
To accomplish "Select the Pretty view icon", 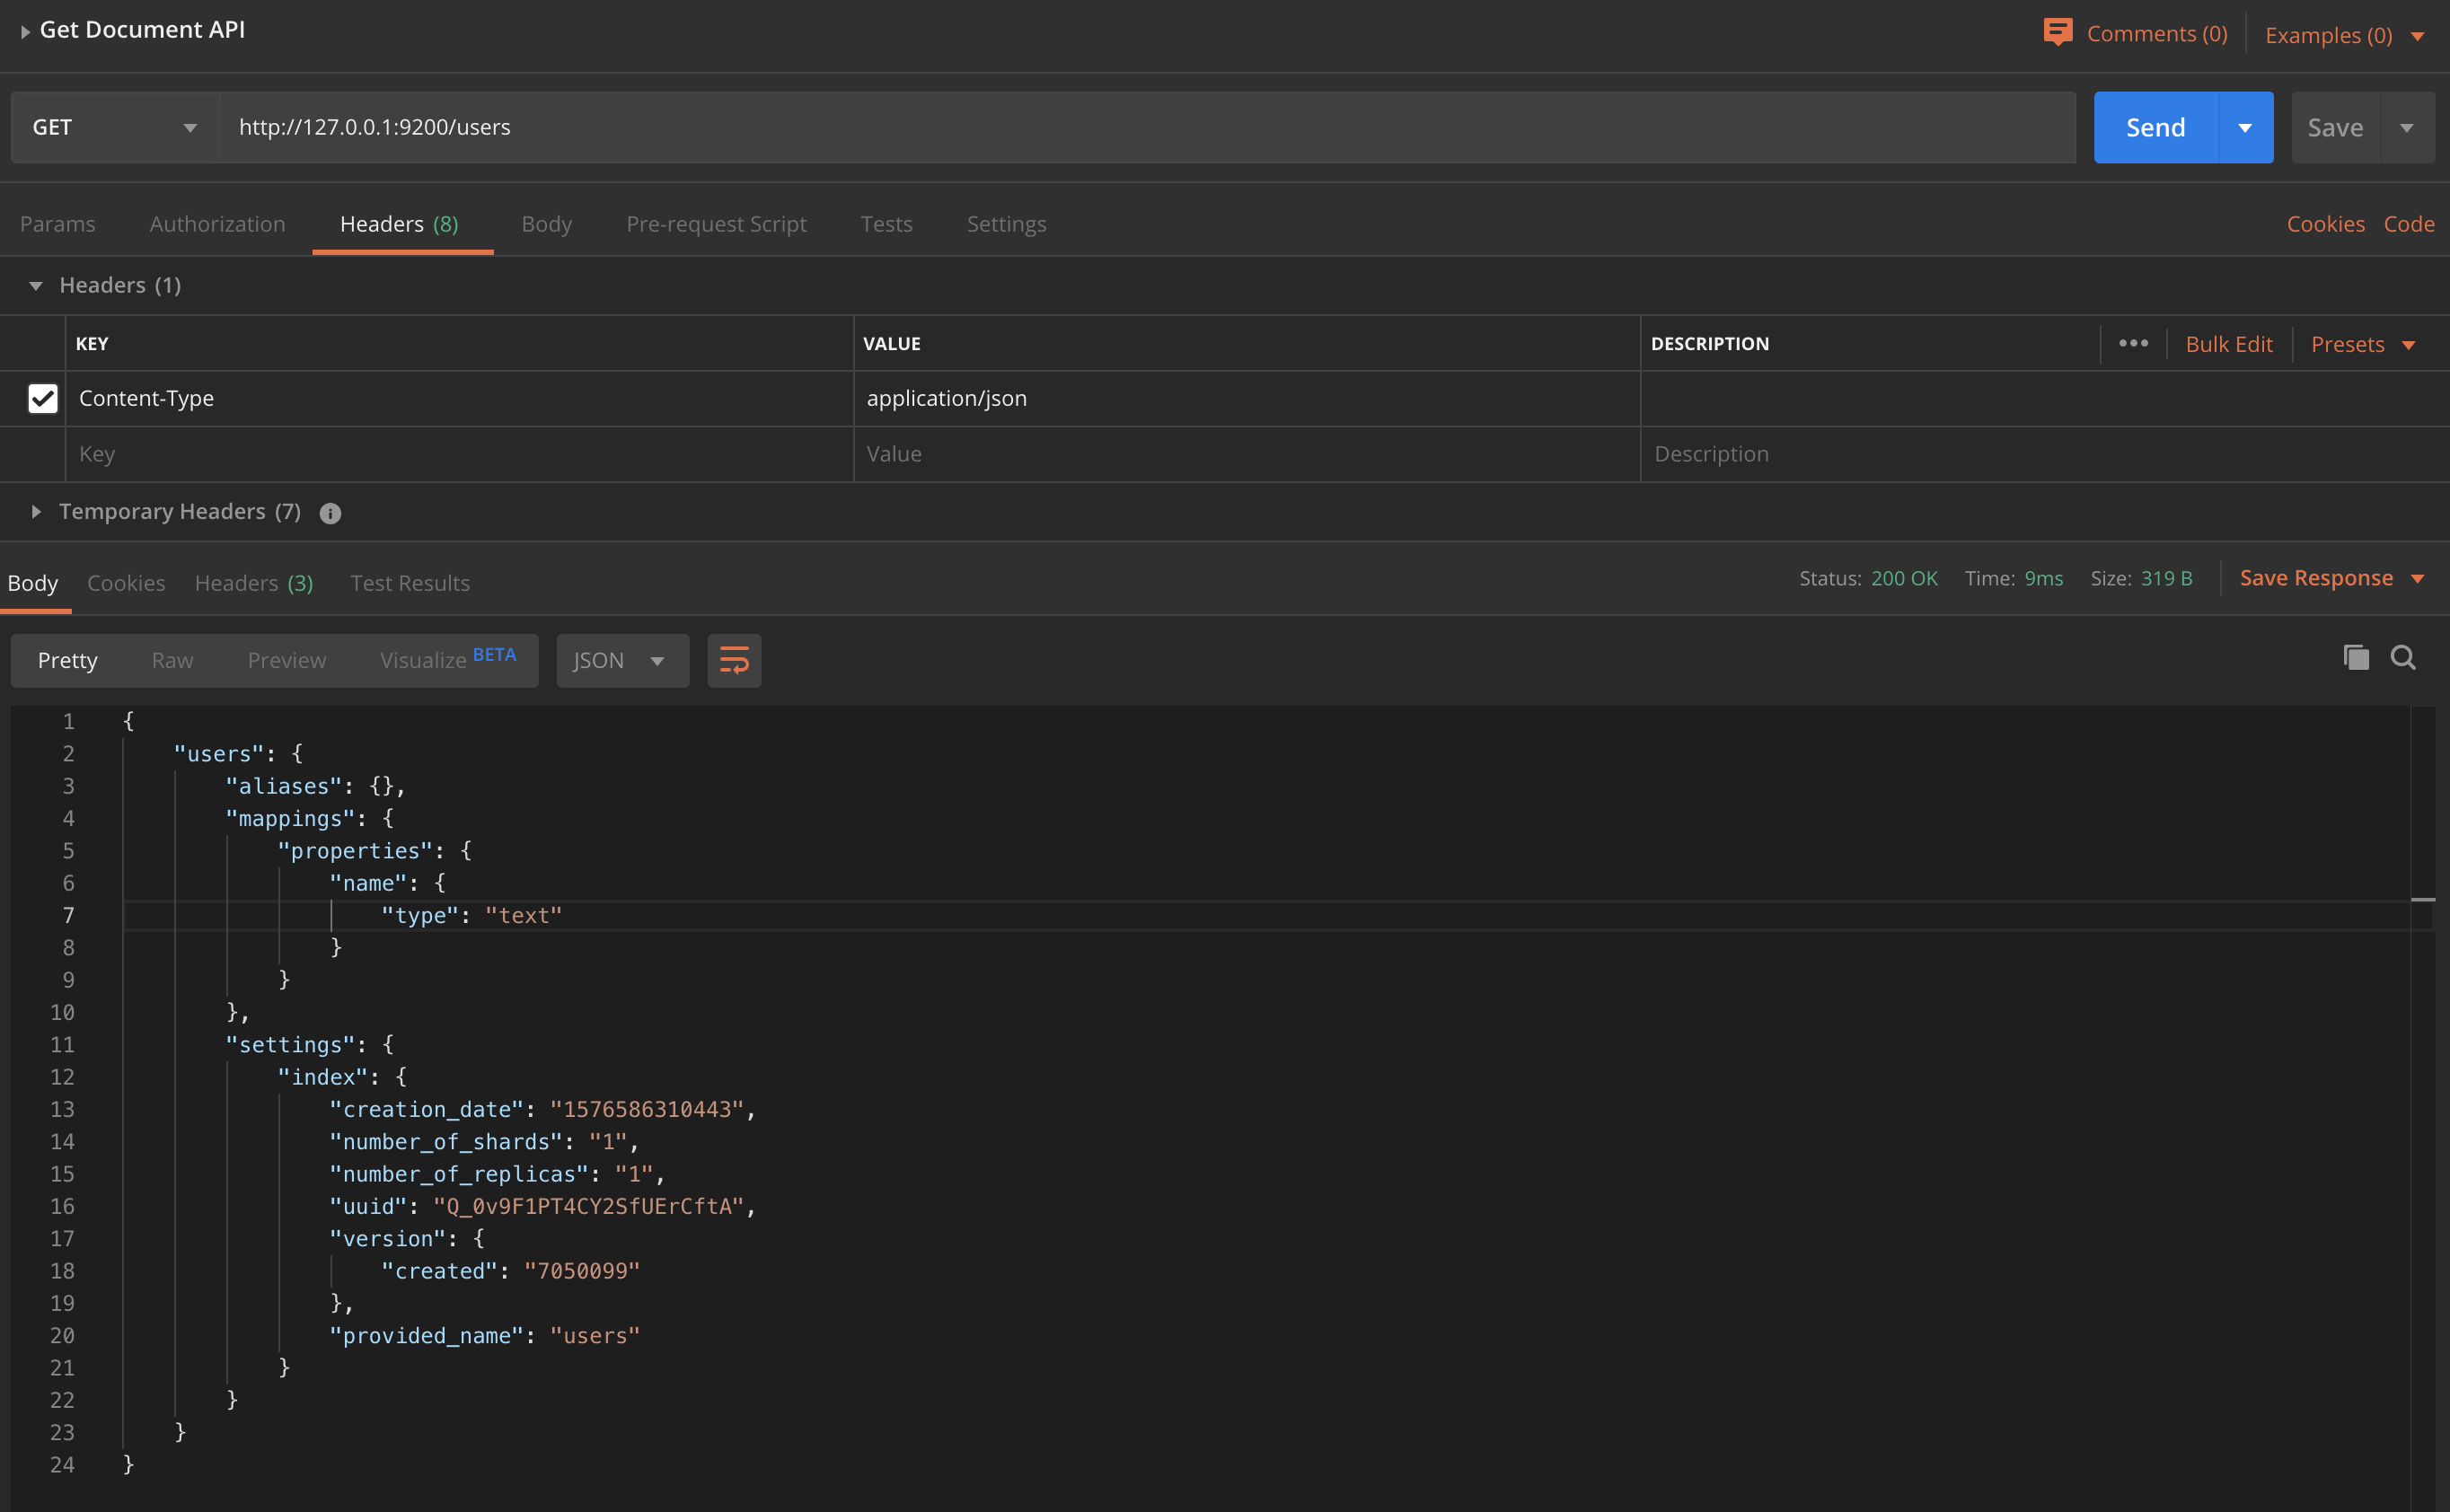I will click(66, 660).
